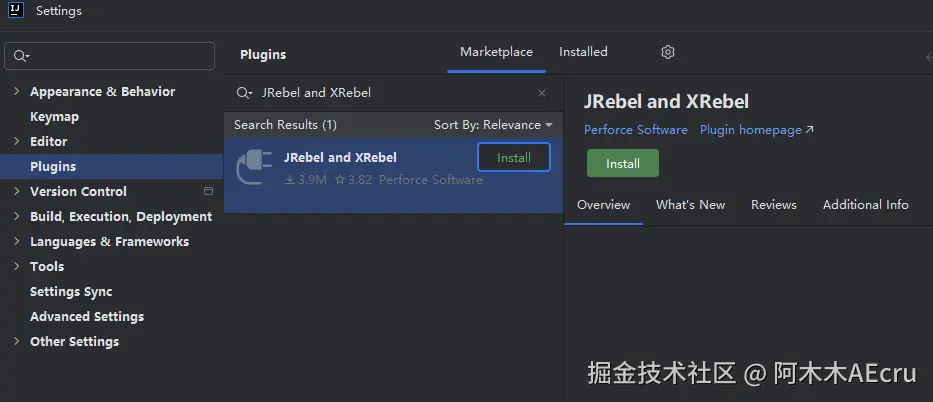Open the Perforce Software vendor link

(x=635, y=130)
